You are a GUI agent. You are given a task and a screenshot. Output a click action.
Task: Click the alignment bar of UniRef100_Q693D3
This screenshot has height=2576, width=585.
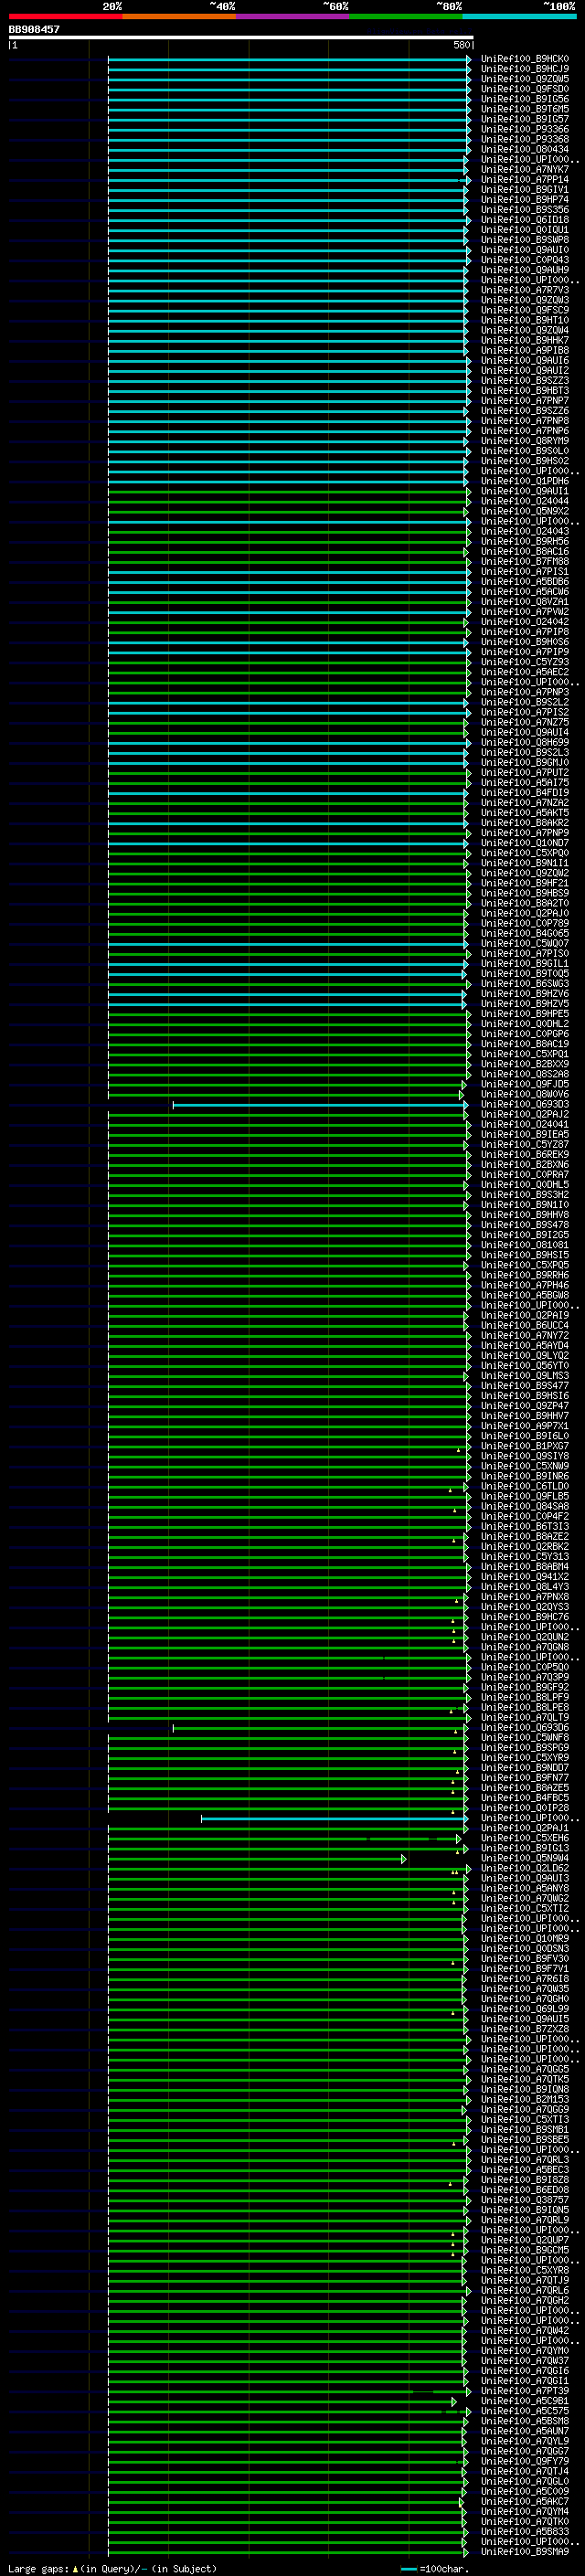pyautogui.click(x=319, y=1104)
